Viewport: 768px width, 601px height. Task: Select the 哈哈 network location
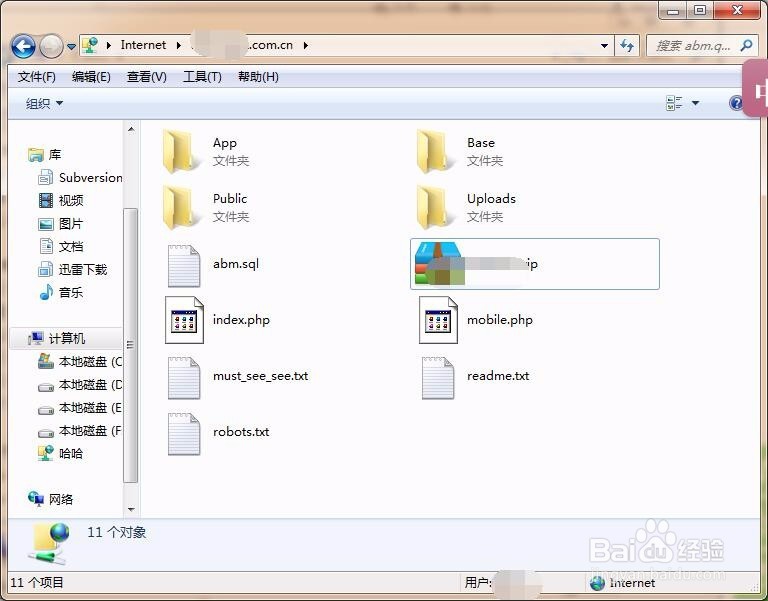click(x=60, y=454)
